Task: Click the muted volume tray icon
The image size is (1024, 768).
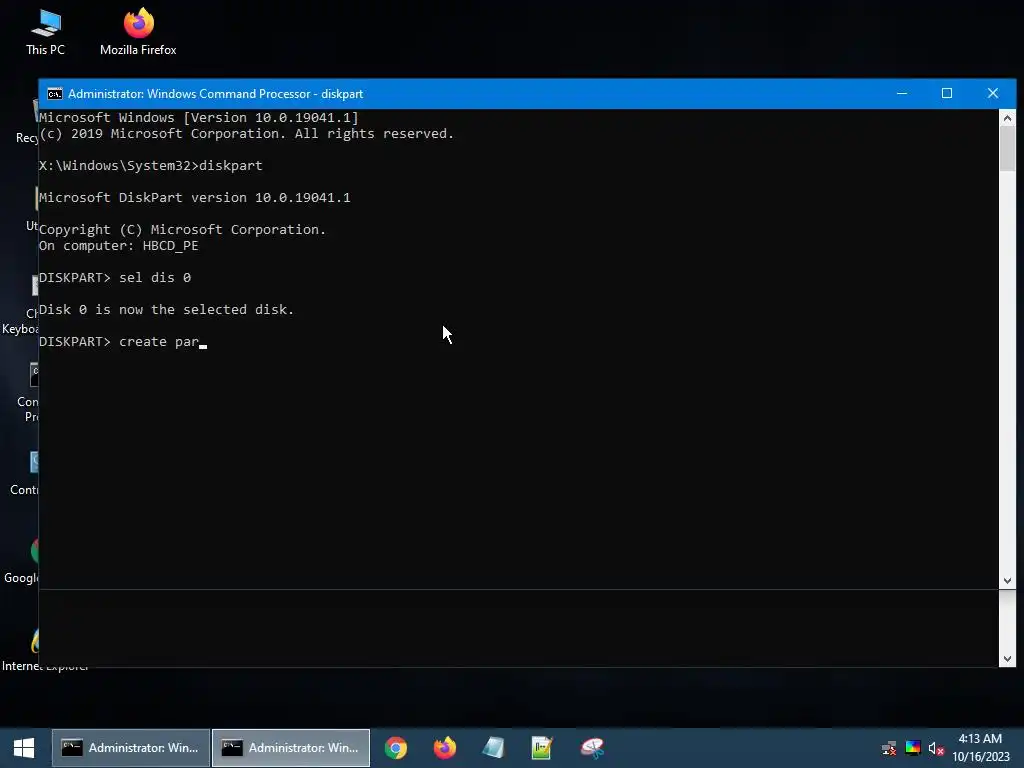Action: click(936, 748)
